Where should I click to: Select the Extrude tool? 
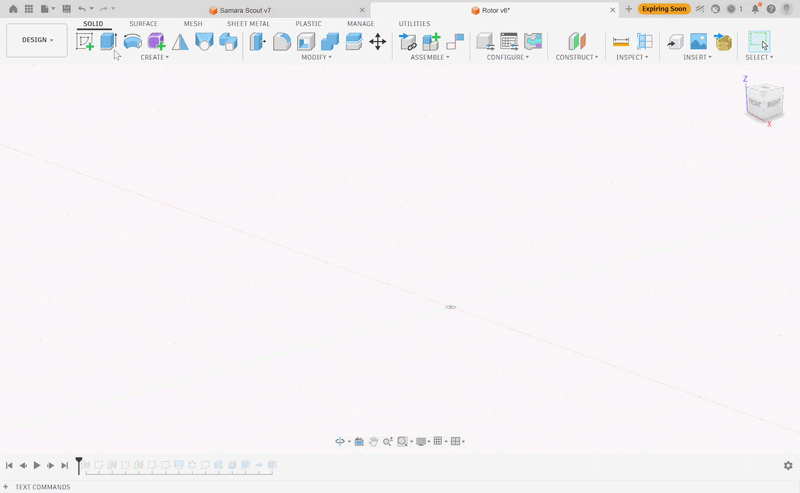(x=108, y=41)
